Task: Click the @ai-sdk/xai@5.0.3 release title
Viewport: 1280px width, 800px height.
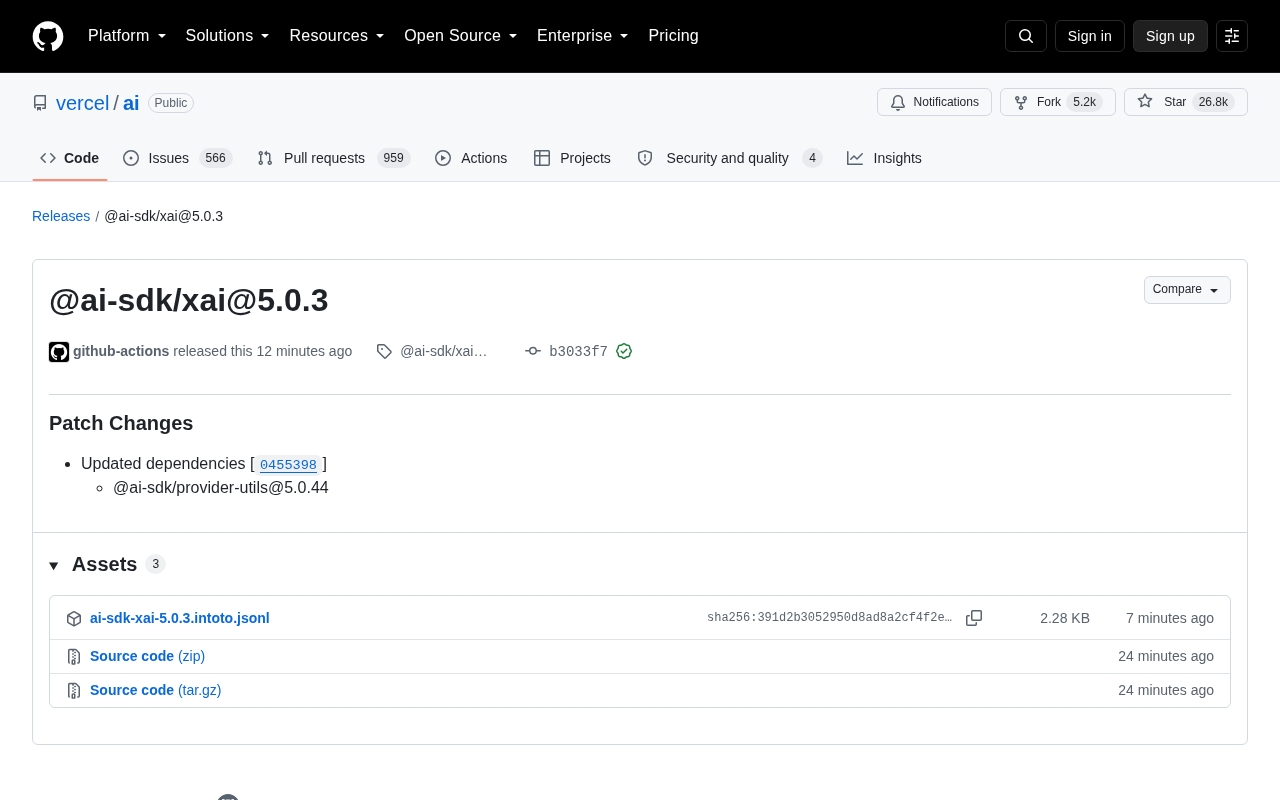Action: (189, 300)
